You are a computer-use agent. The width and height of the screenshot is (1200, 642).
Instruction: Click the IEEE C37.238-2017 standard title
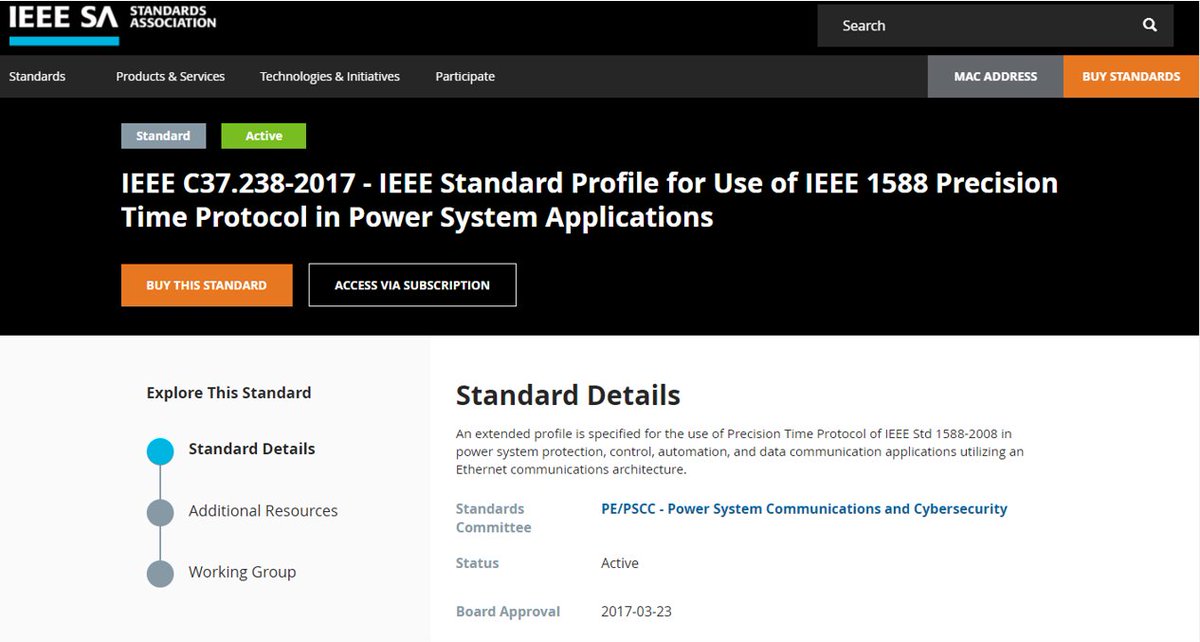589,200
